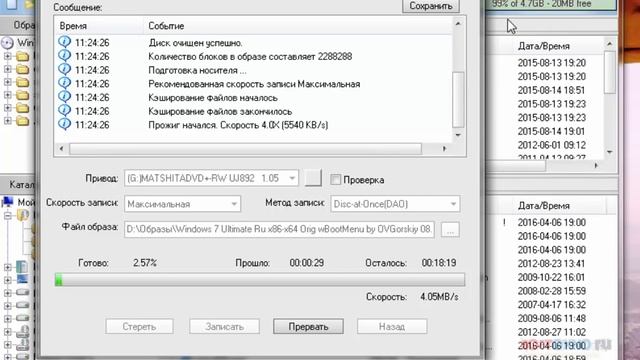Viewport: 640px width, 360px height.
Task: Click message log horizontal scroll left arrow
Action: click(x=61, y=149)
